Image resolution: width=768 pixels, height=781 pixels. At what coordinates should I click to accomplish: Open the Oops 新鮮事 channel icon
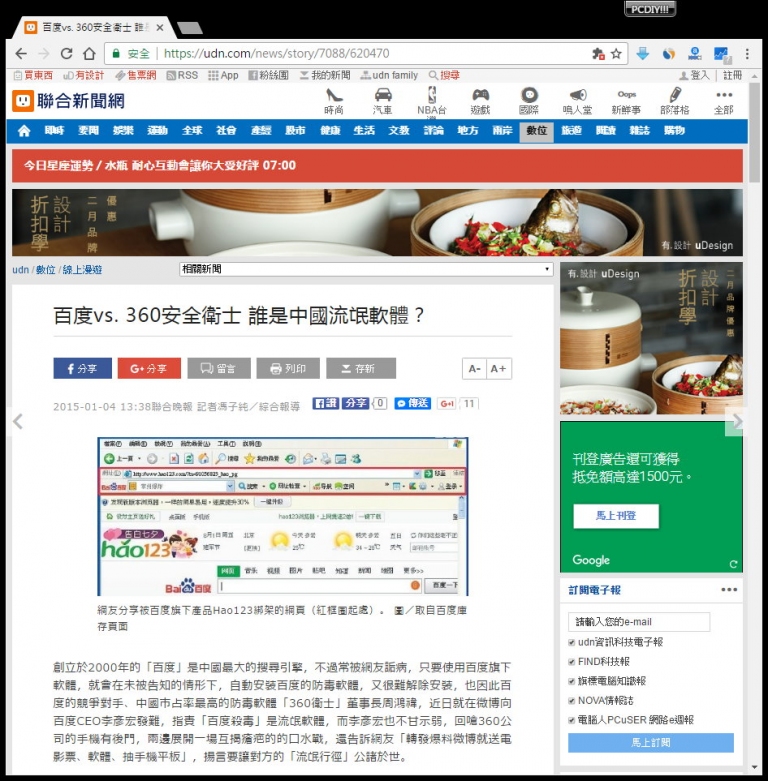(626, 101)
